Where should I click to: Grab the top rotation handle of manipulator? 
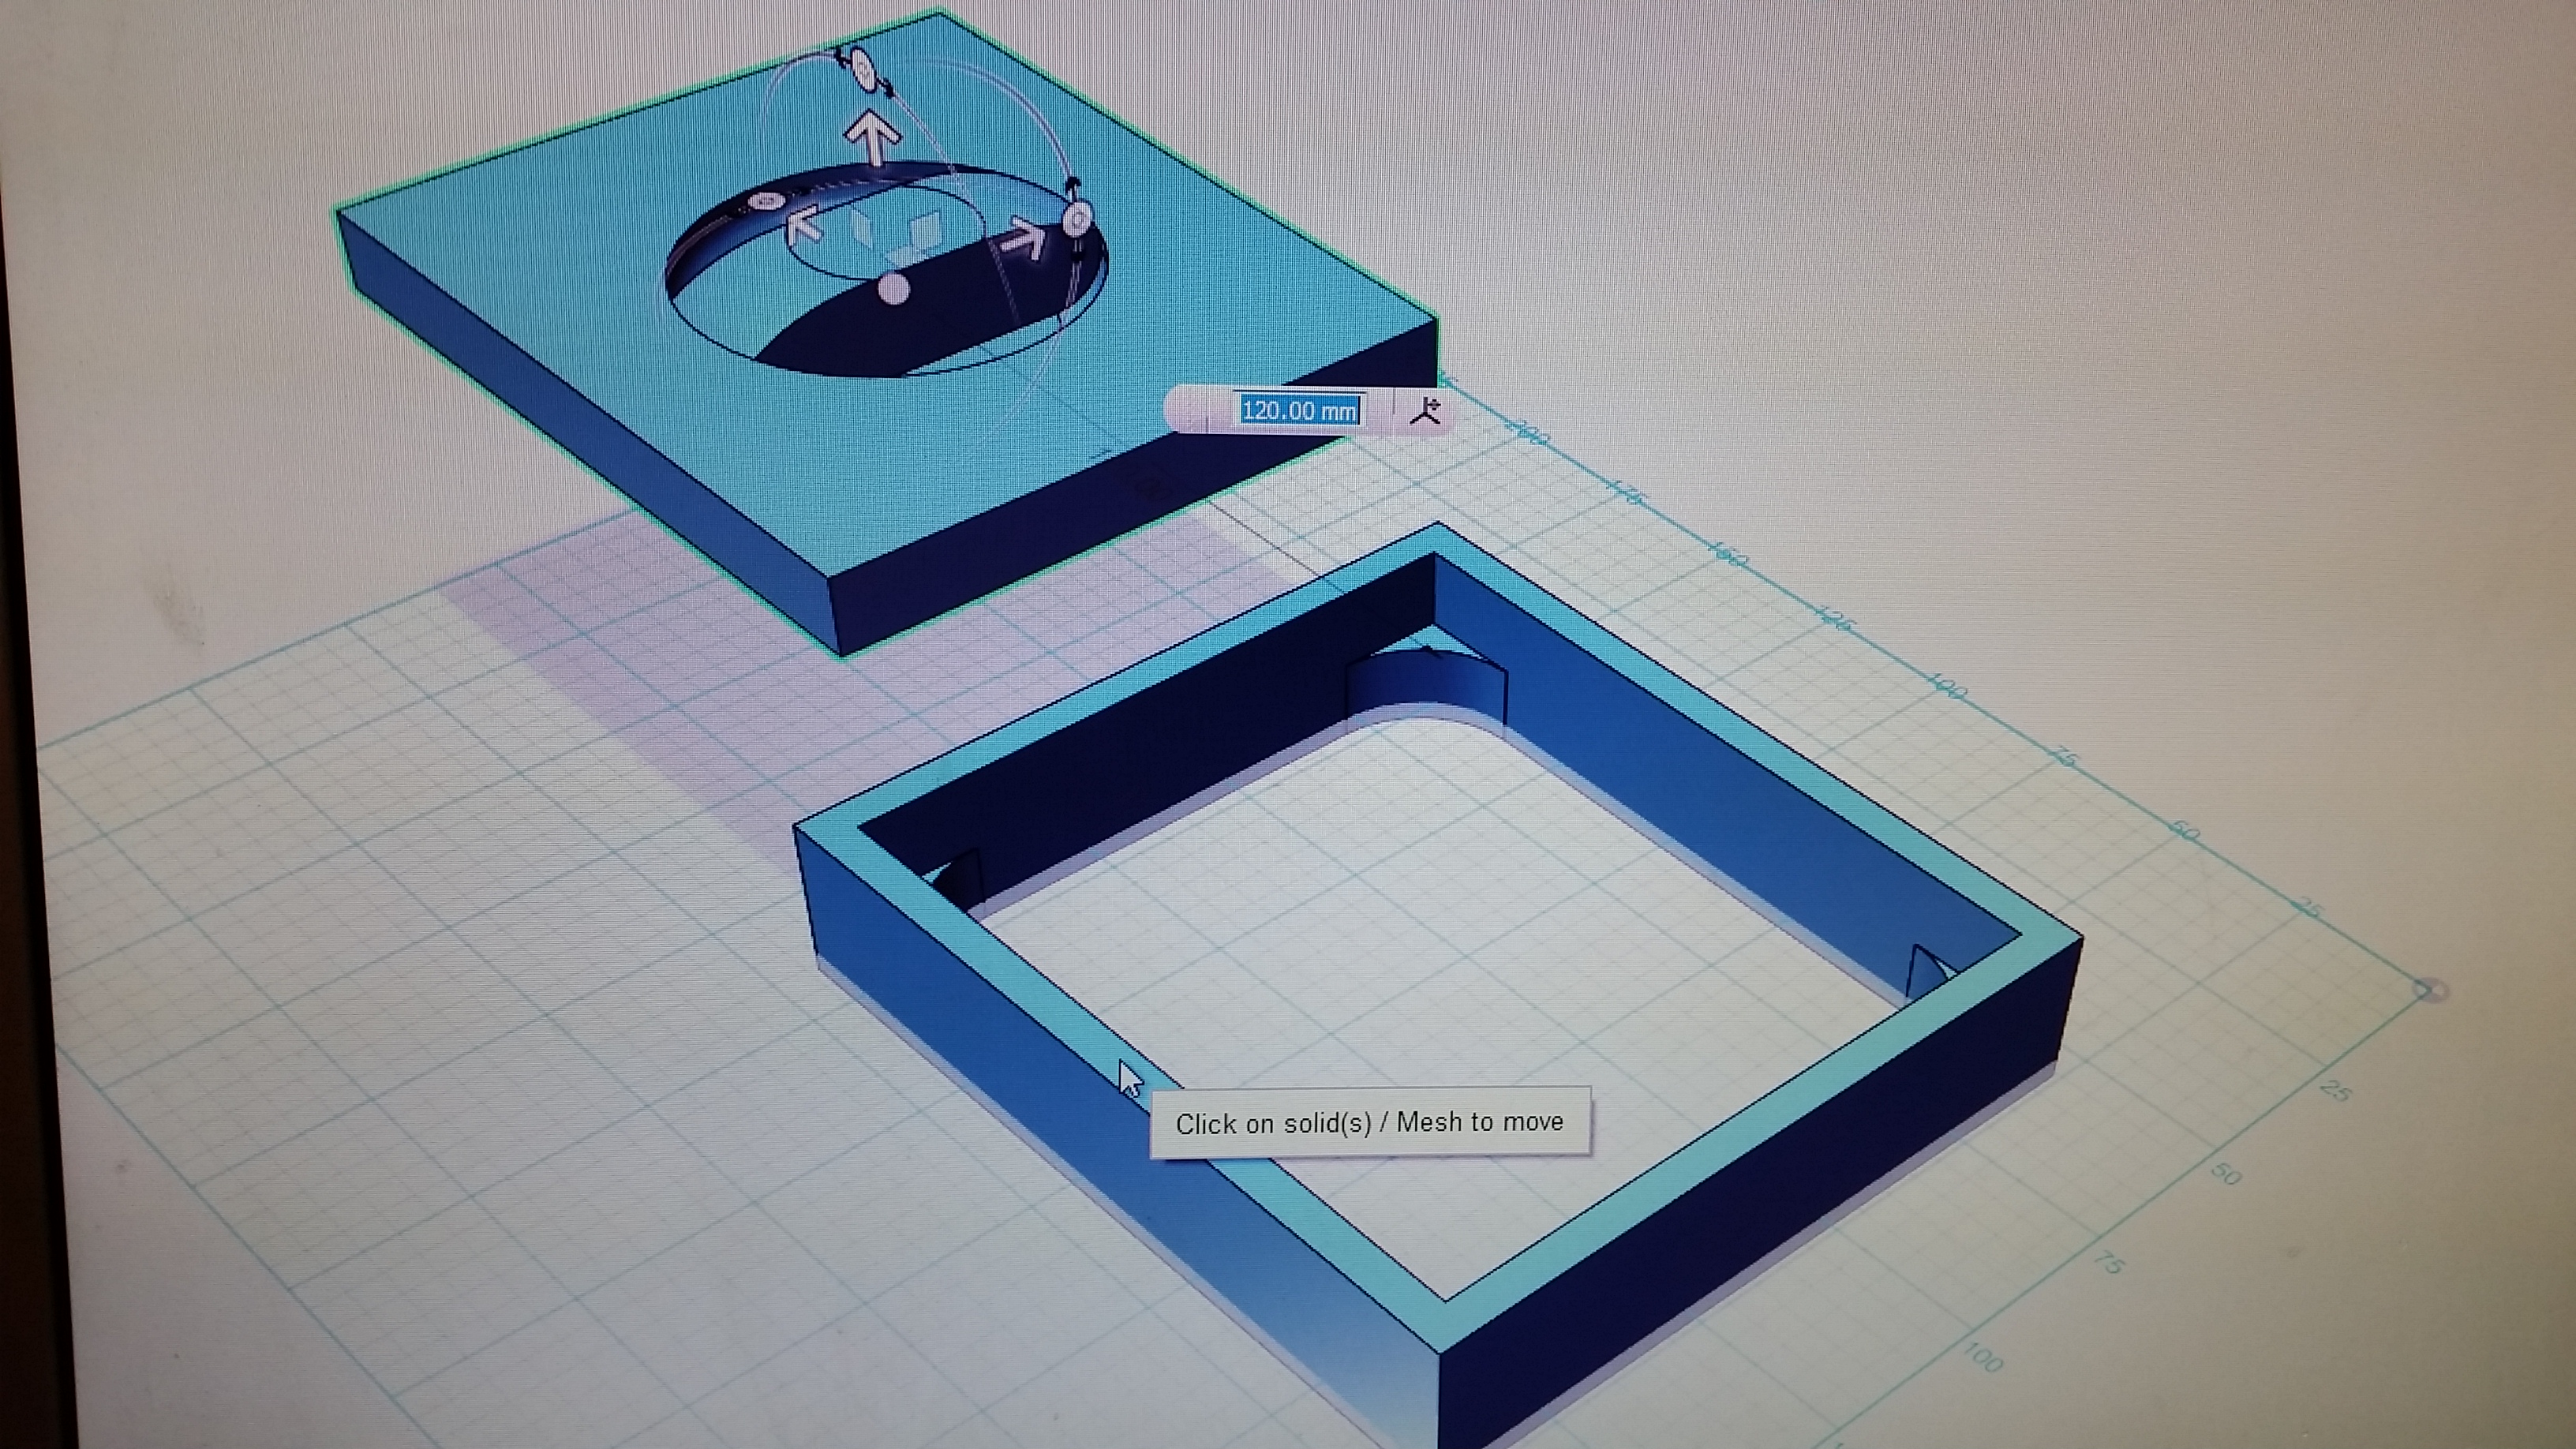[x=864, y=70]
